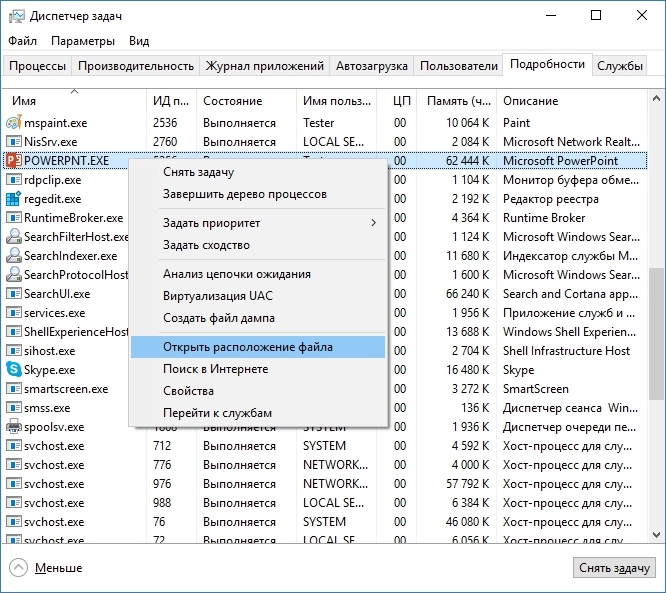The height and width of the screenshot is (593, 666).
Task: Expand the Задать приоритет submenu arrow
Action: 373,223
